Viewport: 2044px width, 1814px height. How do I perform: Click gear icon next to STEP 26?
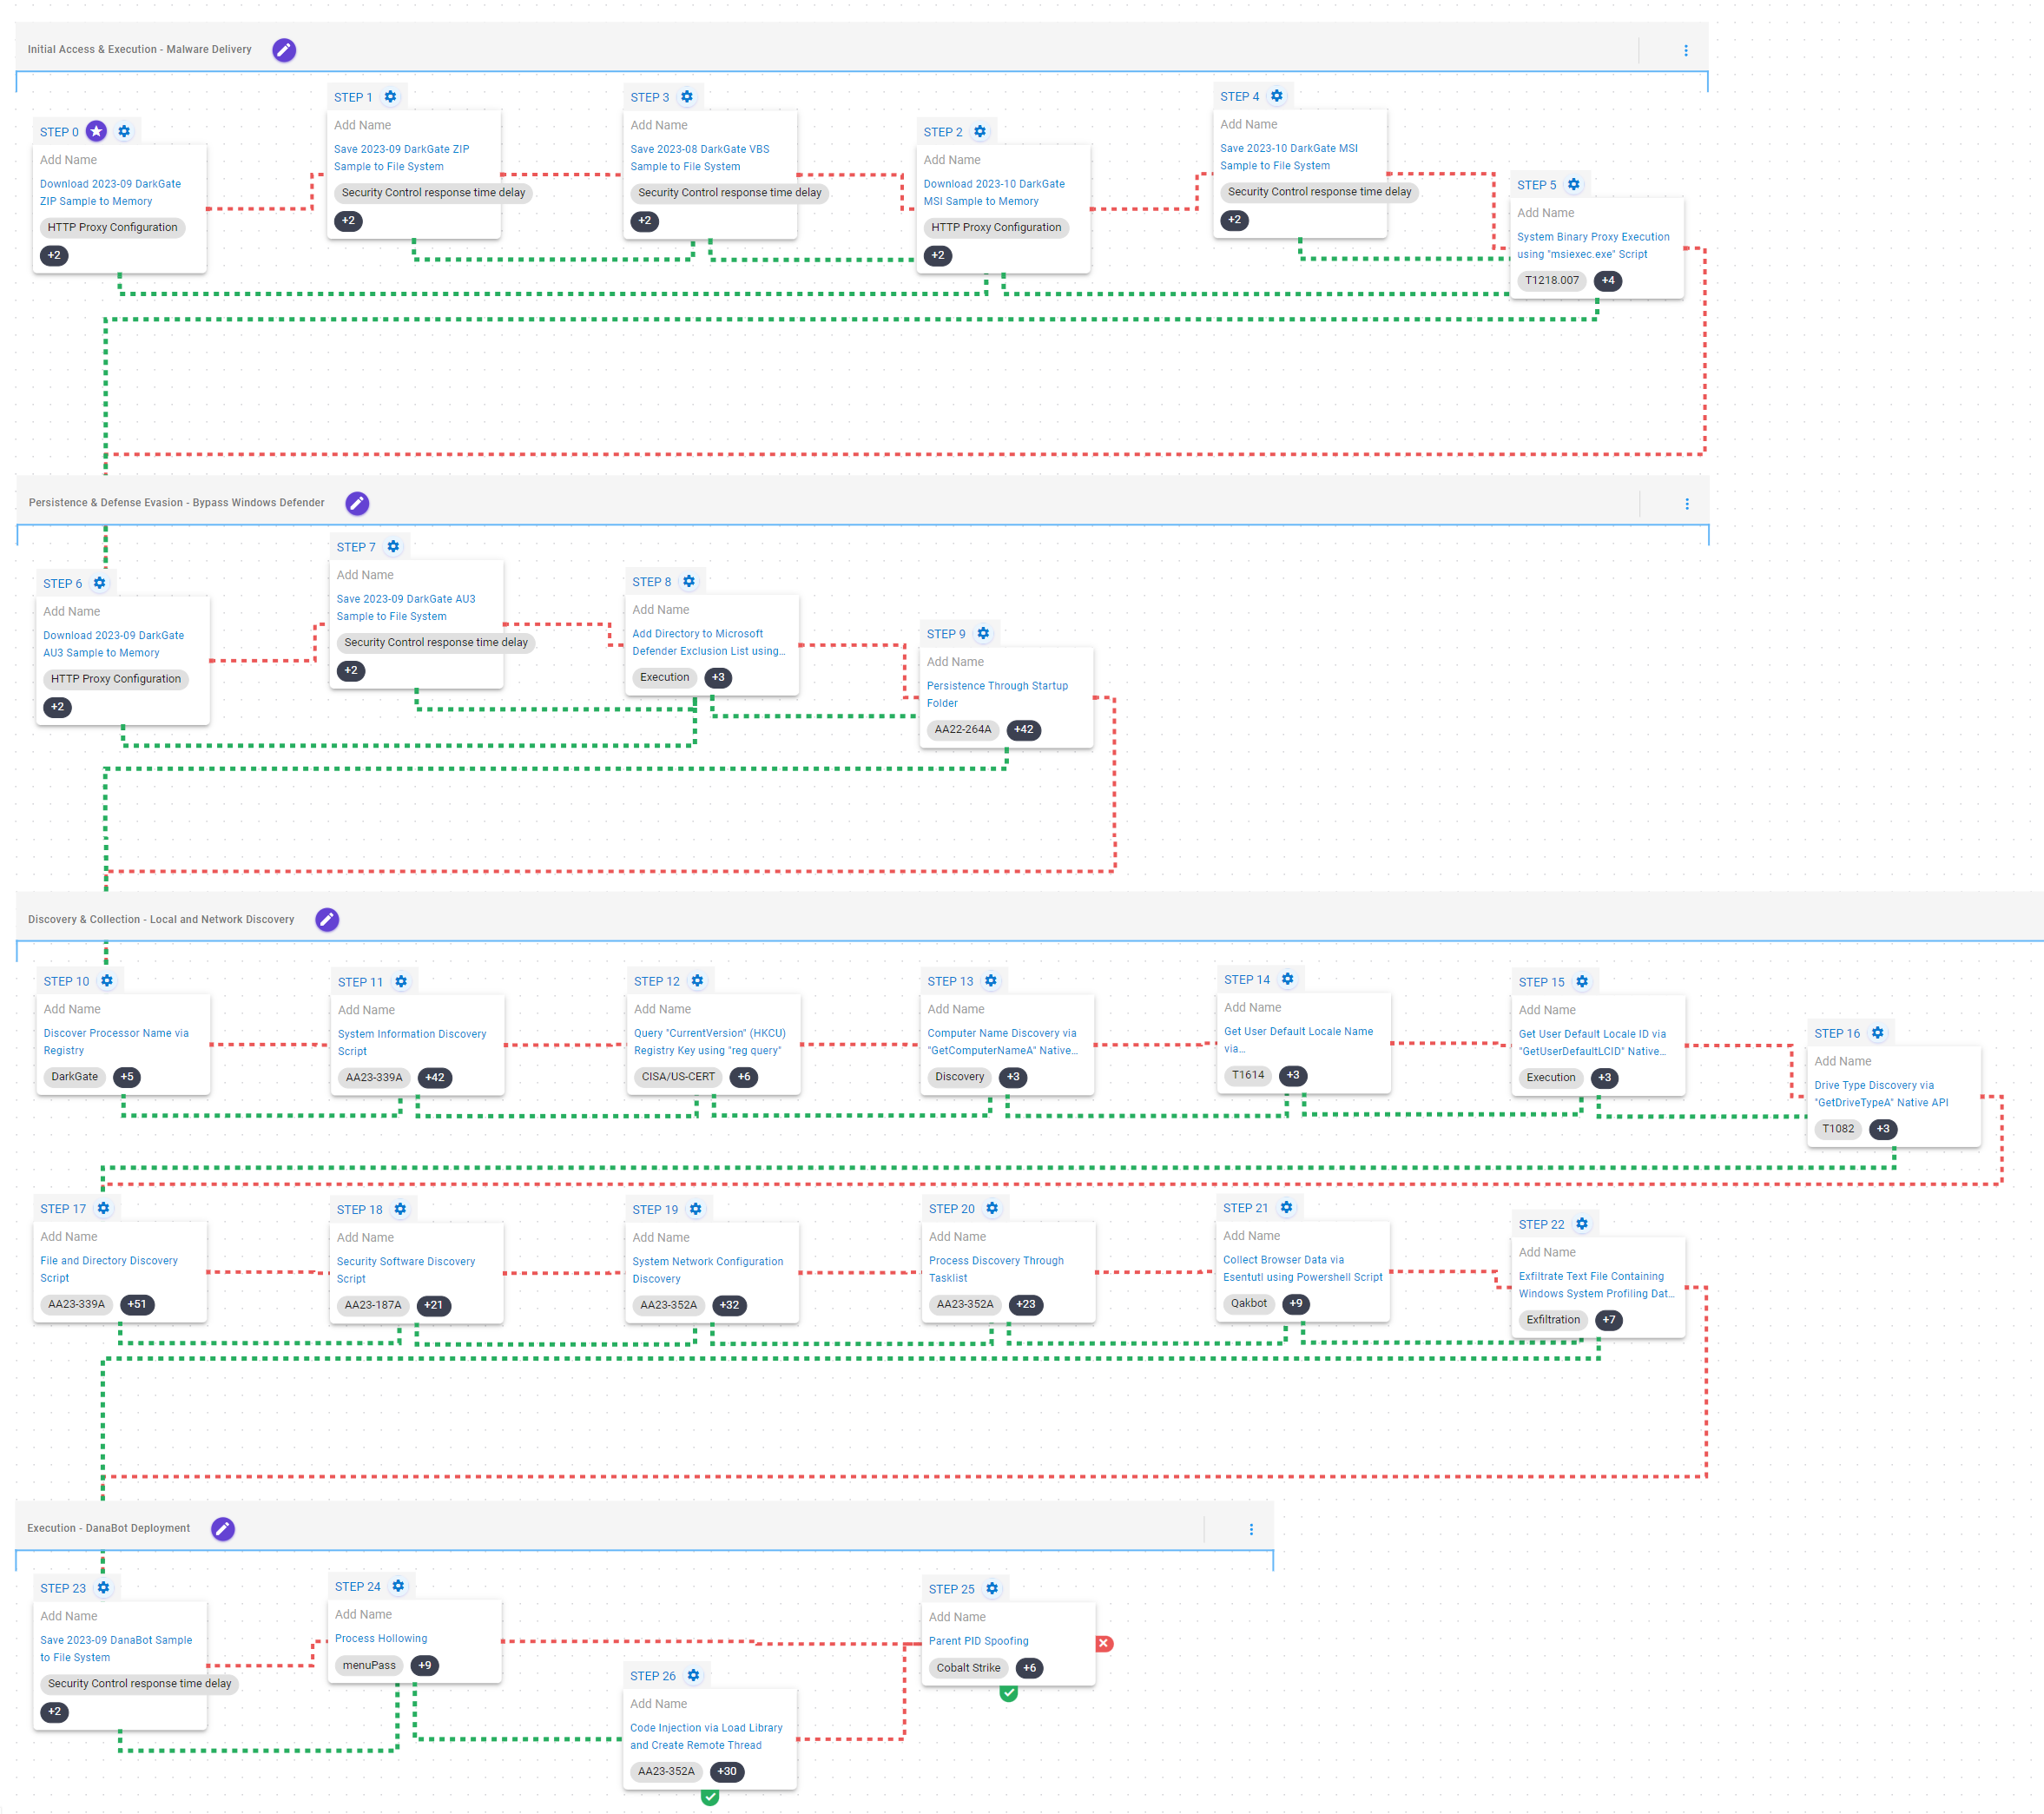(x=693, y=1675)
